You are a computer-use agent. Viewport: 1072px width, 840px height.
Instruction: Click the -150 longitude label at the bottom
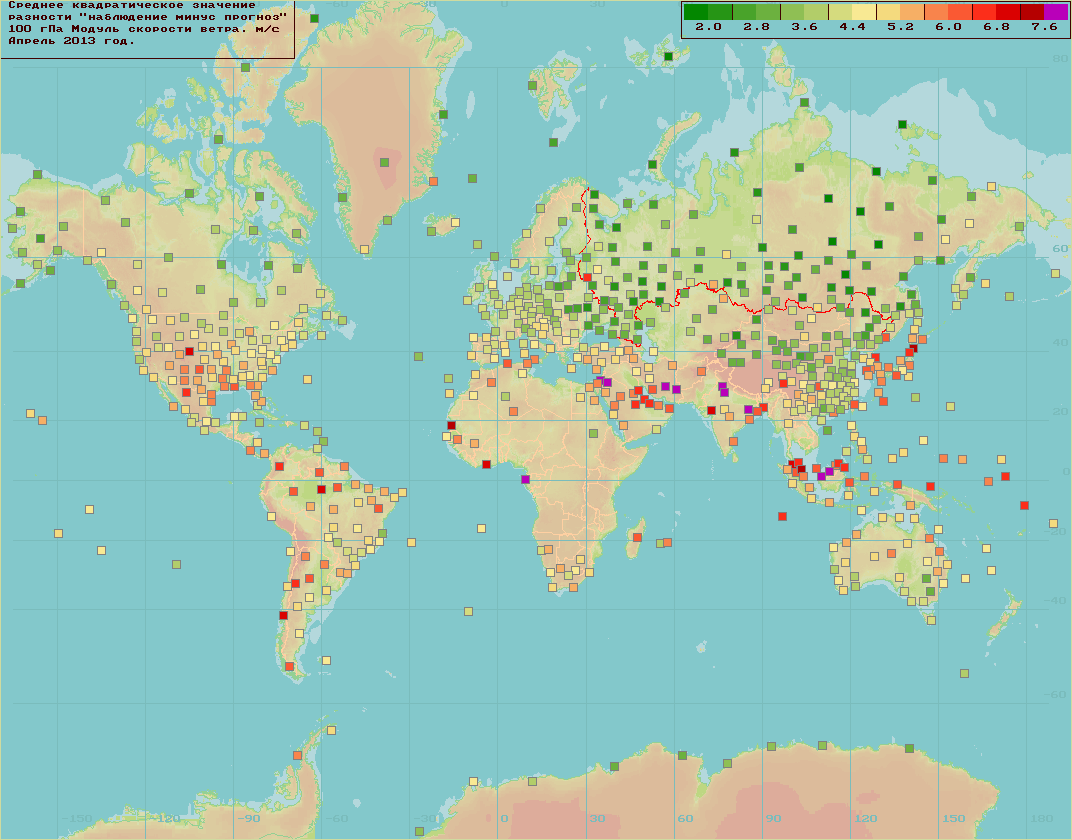pos(77,818)
